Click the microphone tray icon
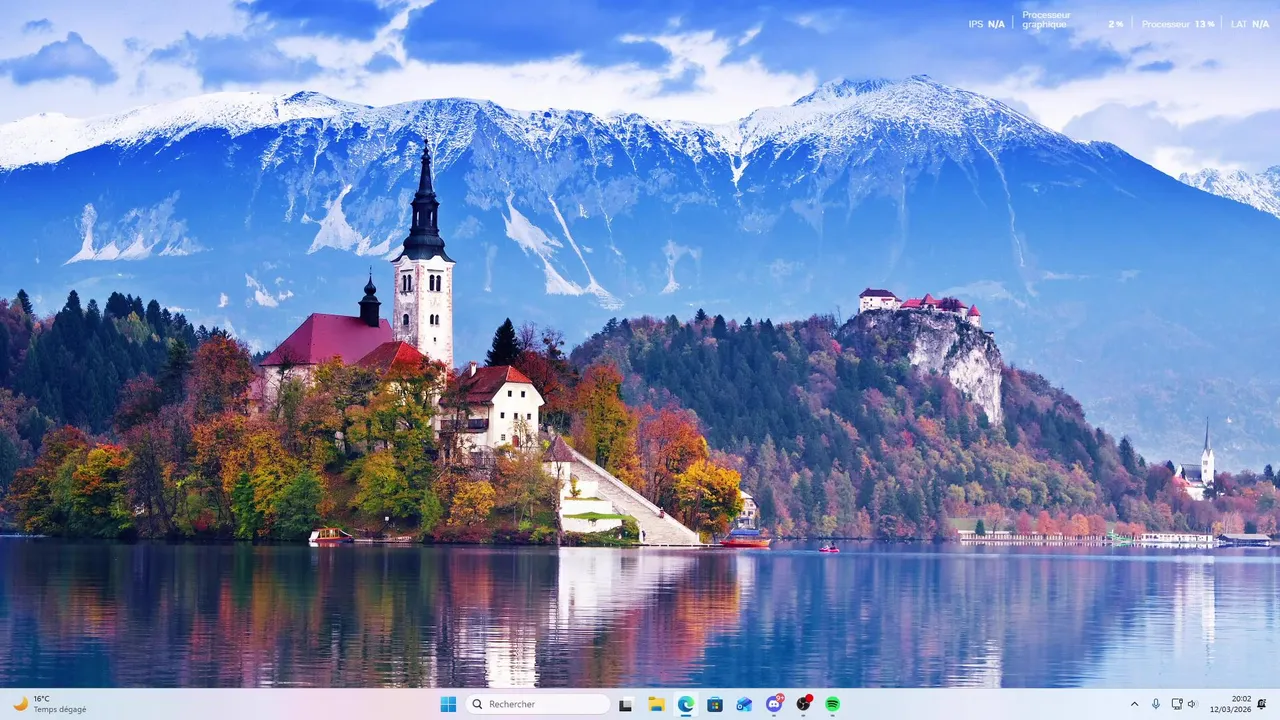The height and width of the screenshot is (720, 1280). tap(1156, 704)
